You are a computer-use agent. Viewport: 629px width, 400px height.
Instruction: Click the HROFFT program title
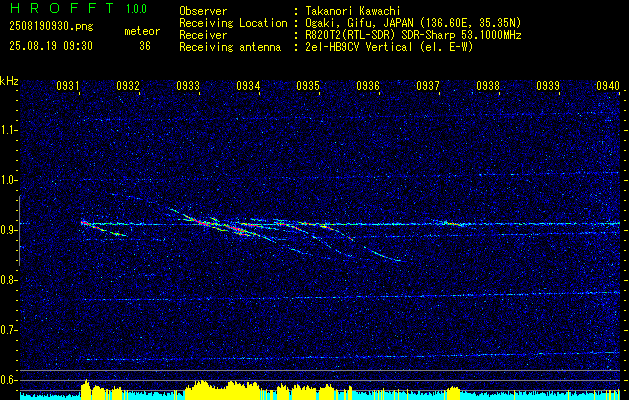(63, 8)
